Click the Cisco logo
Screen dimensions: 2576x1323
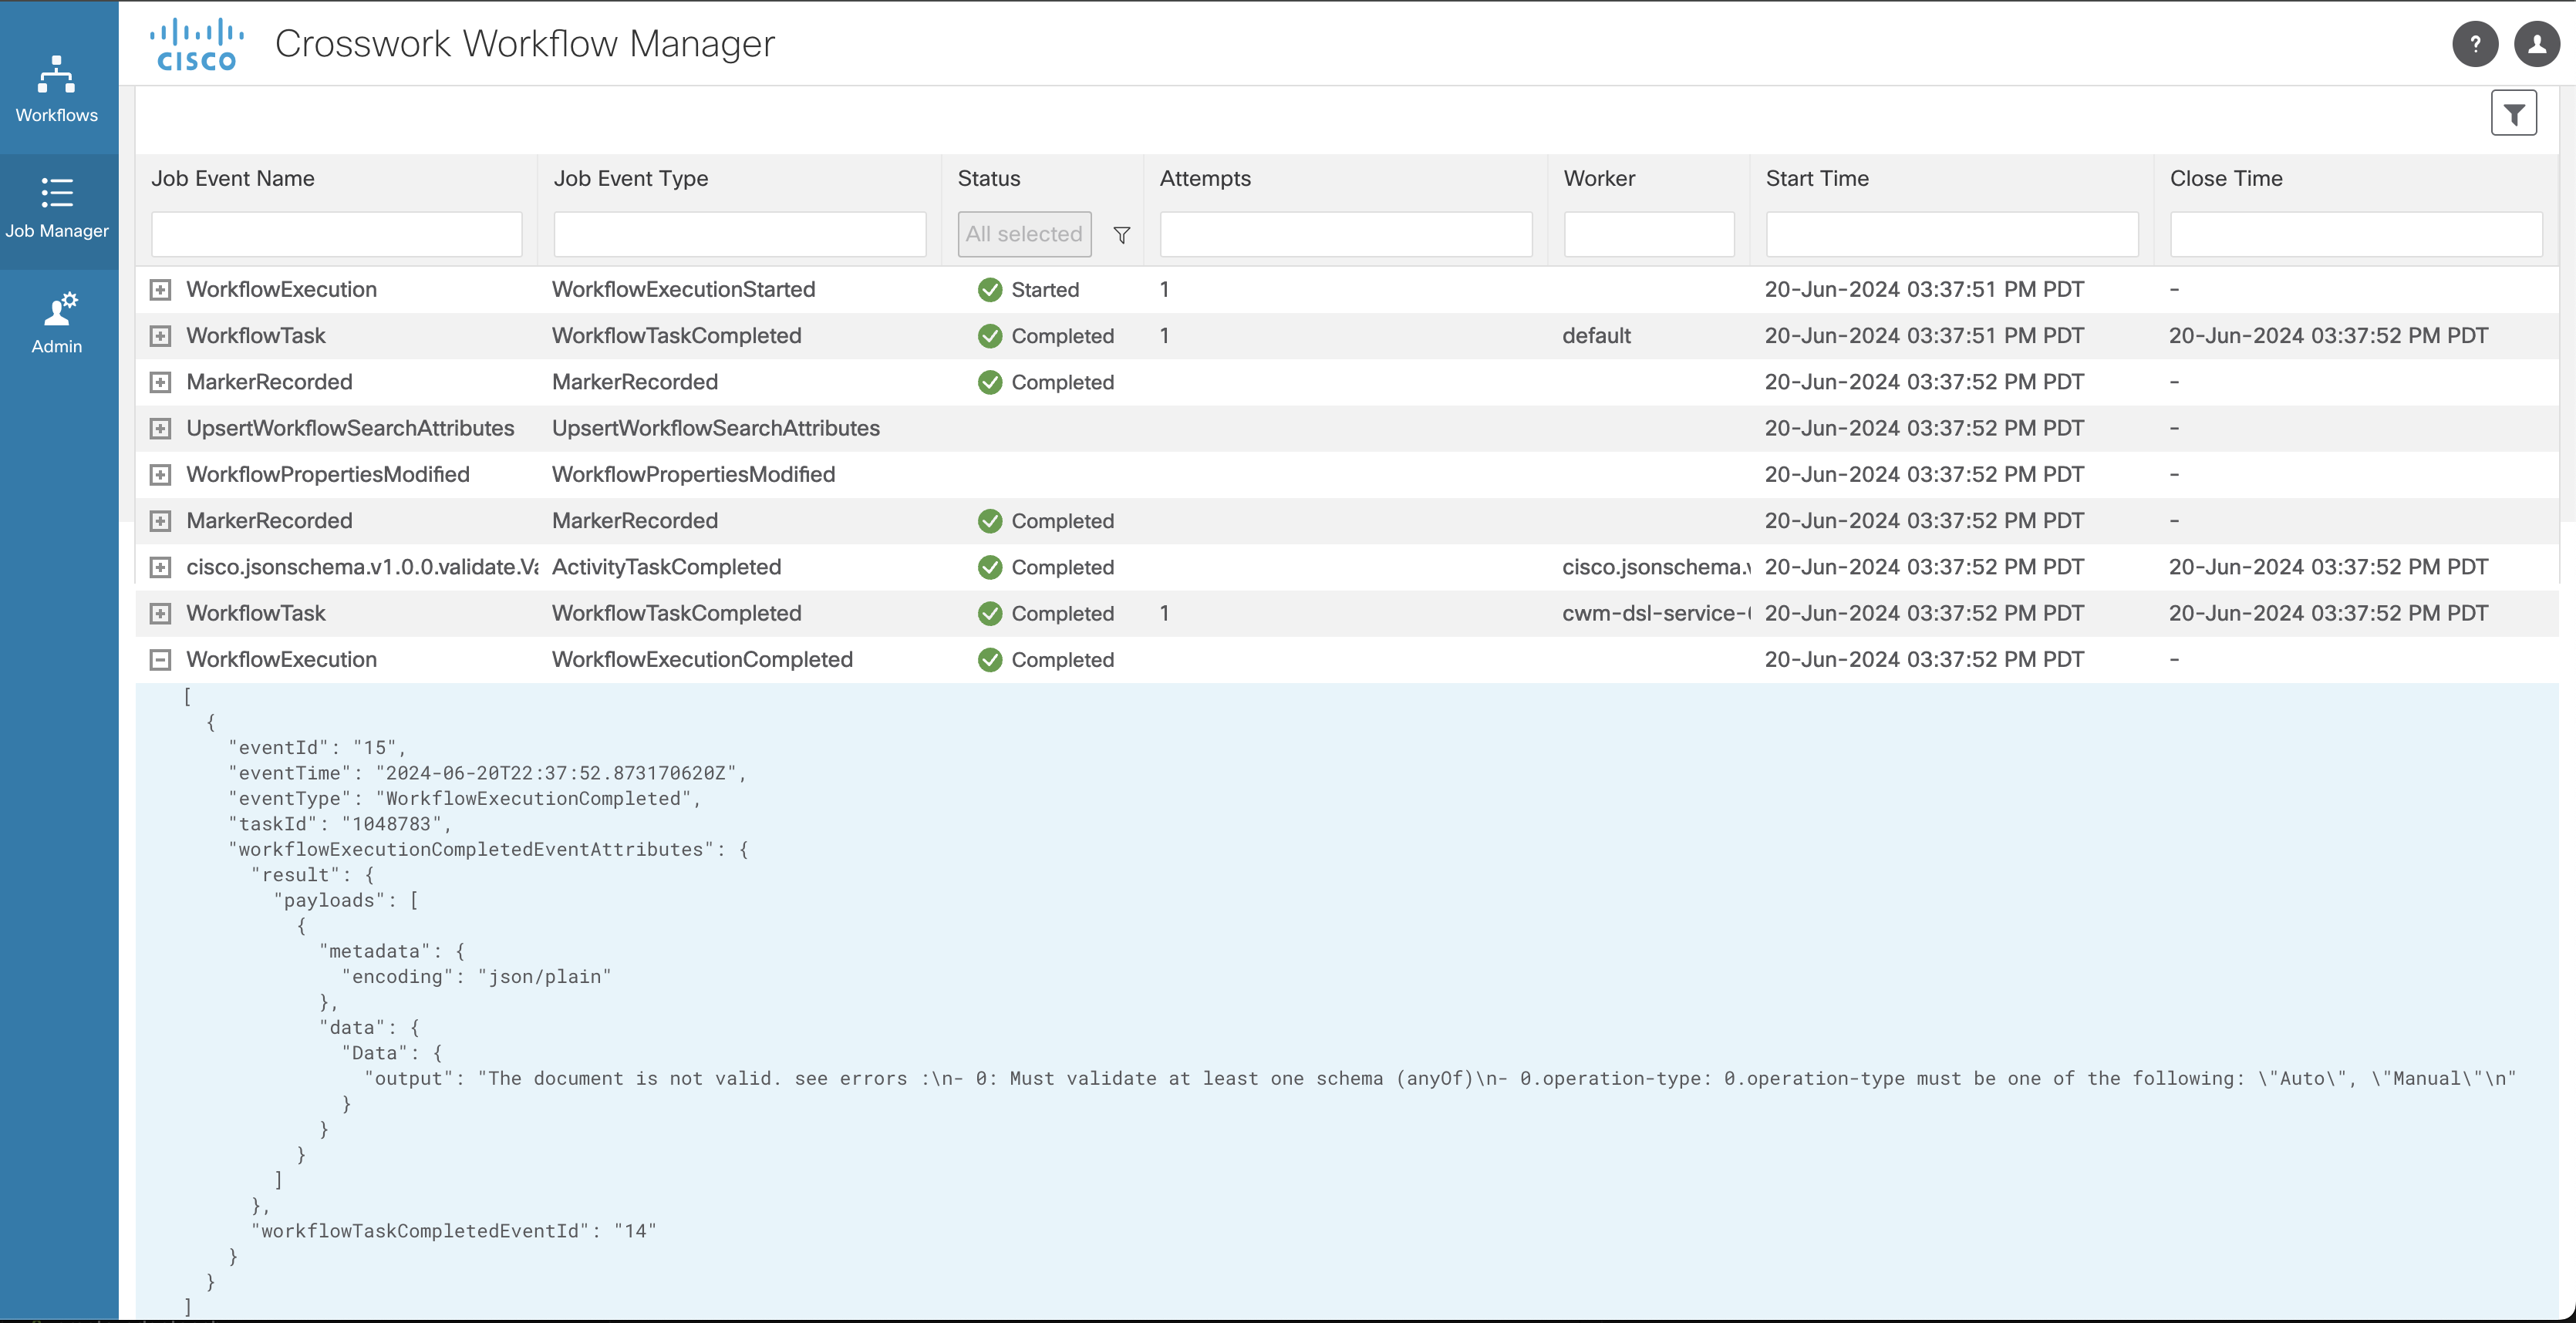coord(197,45)
